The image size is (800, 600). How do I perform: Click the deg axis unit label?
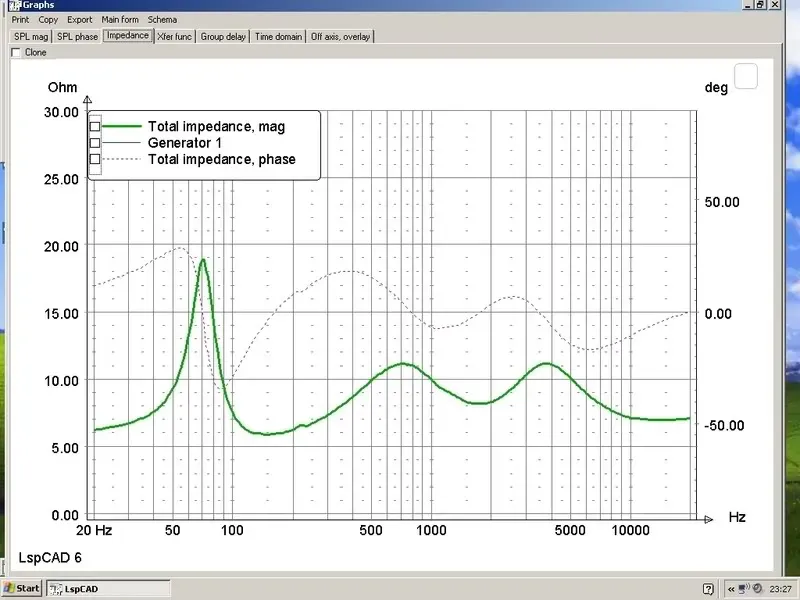click(x=716, y=88)
